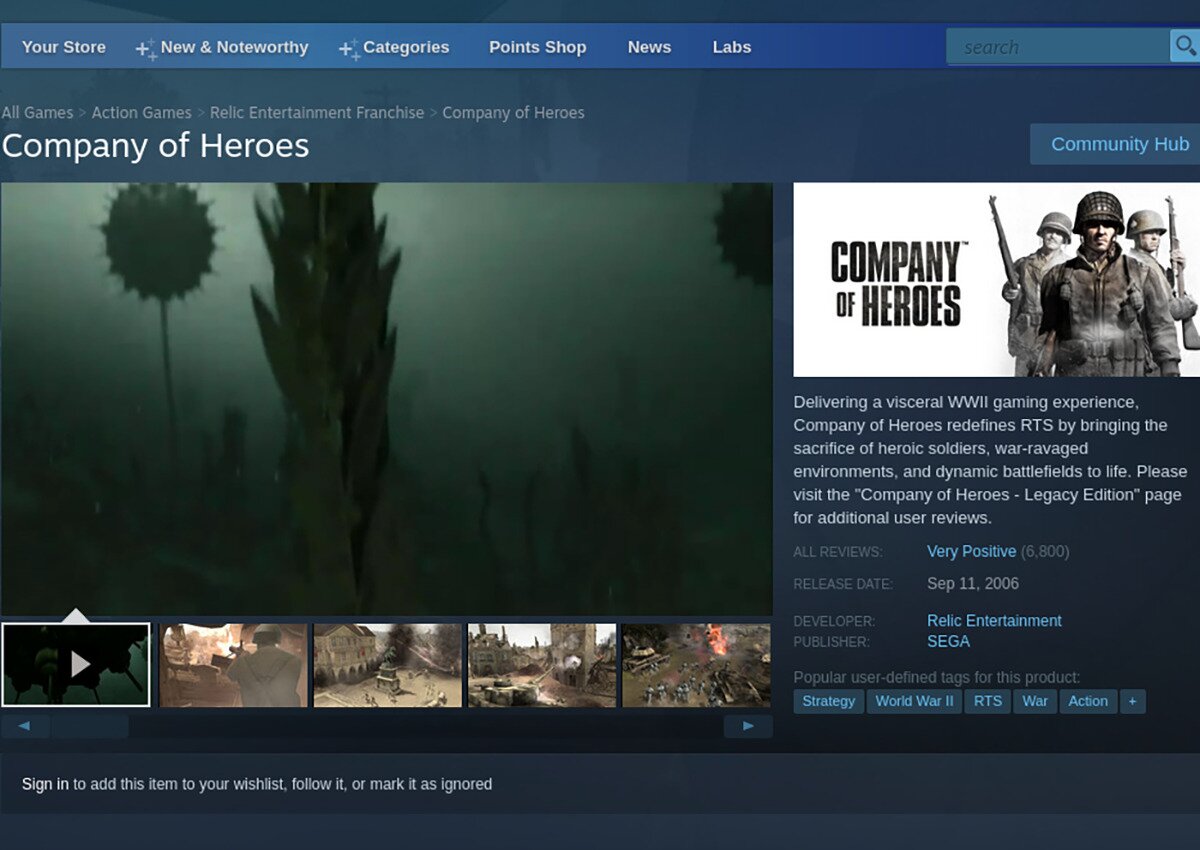Viewport: 1200px width, 850px height.
Task: Go to the Points Shop tab
Action: (537, 47)
